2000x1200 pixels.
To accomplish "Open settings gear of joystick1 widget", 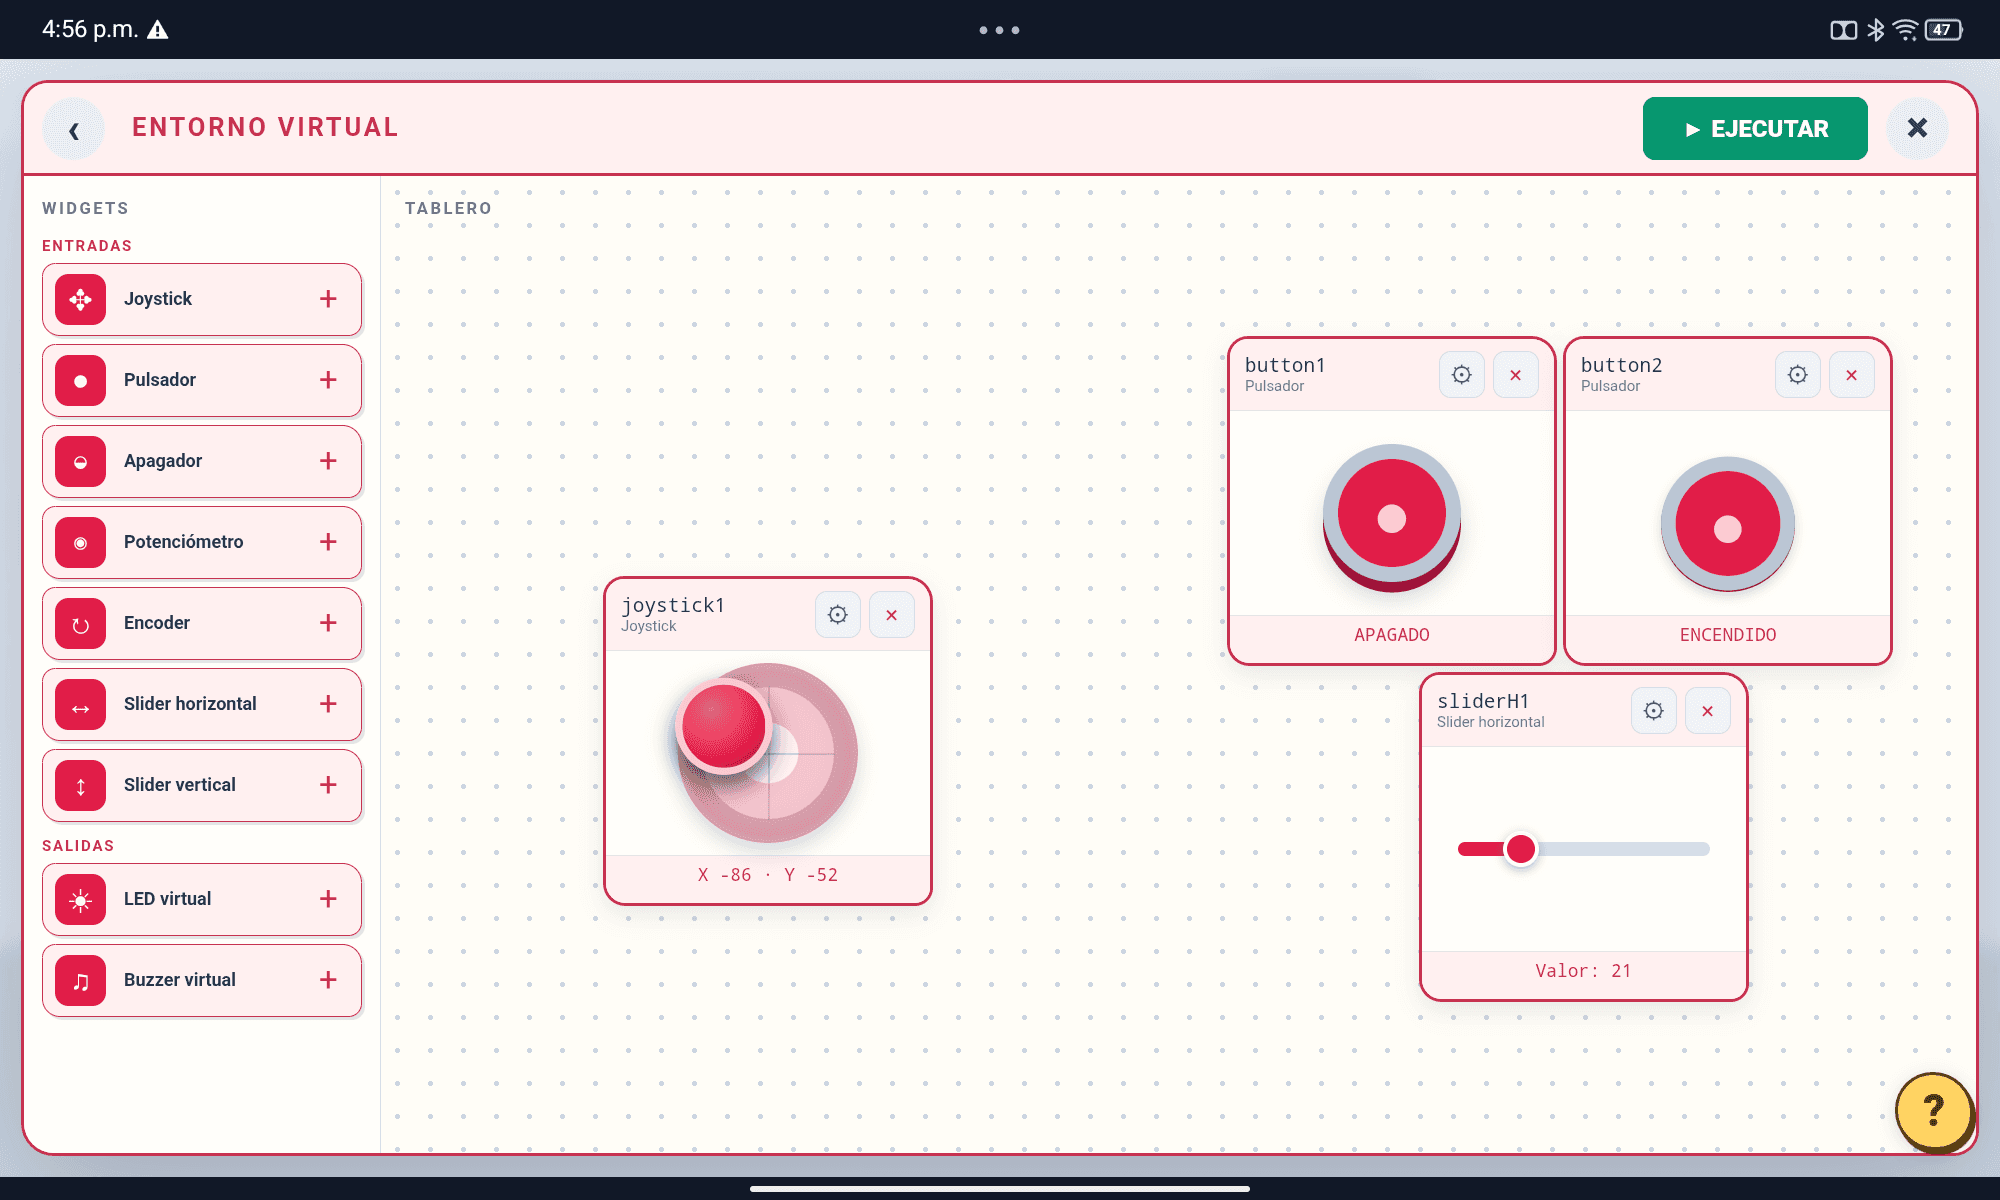I will (838, 615).
